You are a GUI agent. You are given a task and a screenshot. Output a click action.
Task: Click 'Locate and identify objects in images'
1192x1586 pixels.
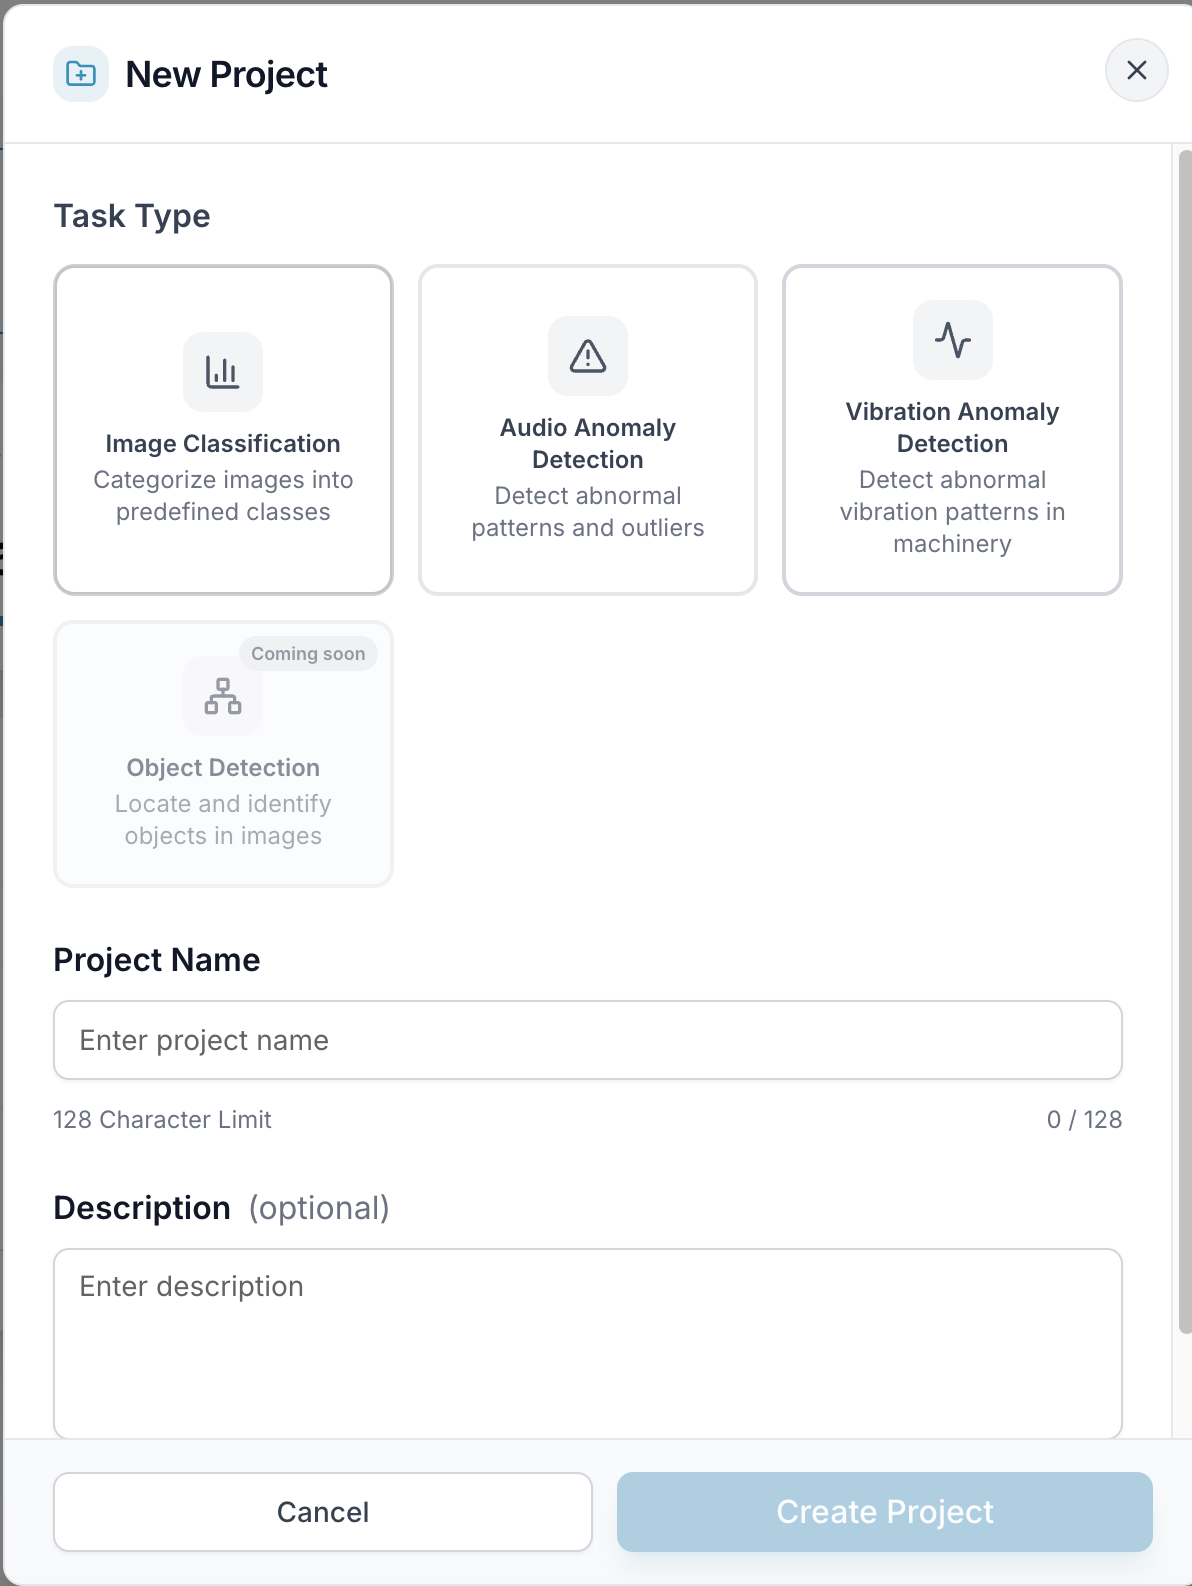223,820
